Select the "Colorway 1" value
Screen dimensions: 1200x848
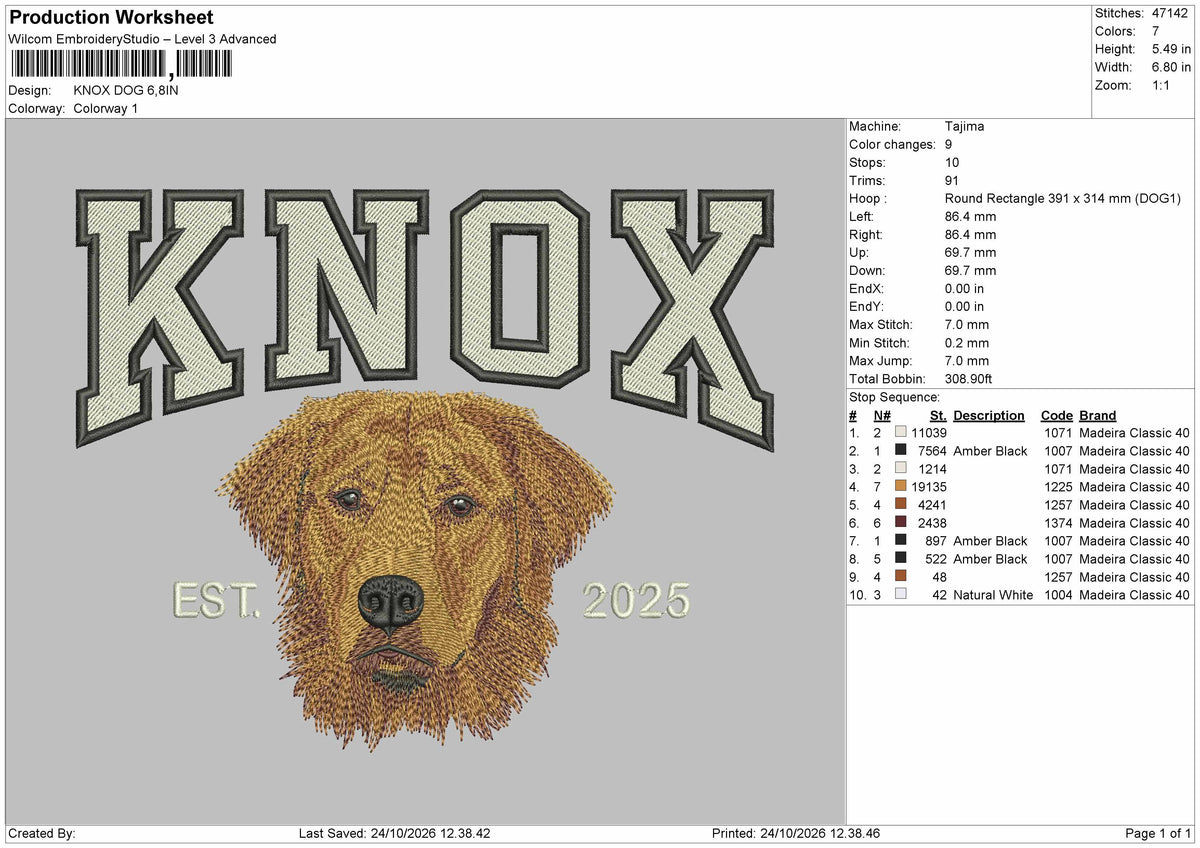click(x=106, y=108)
